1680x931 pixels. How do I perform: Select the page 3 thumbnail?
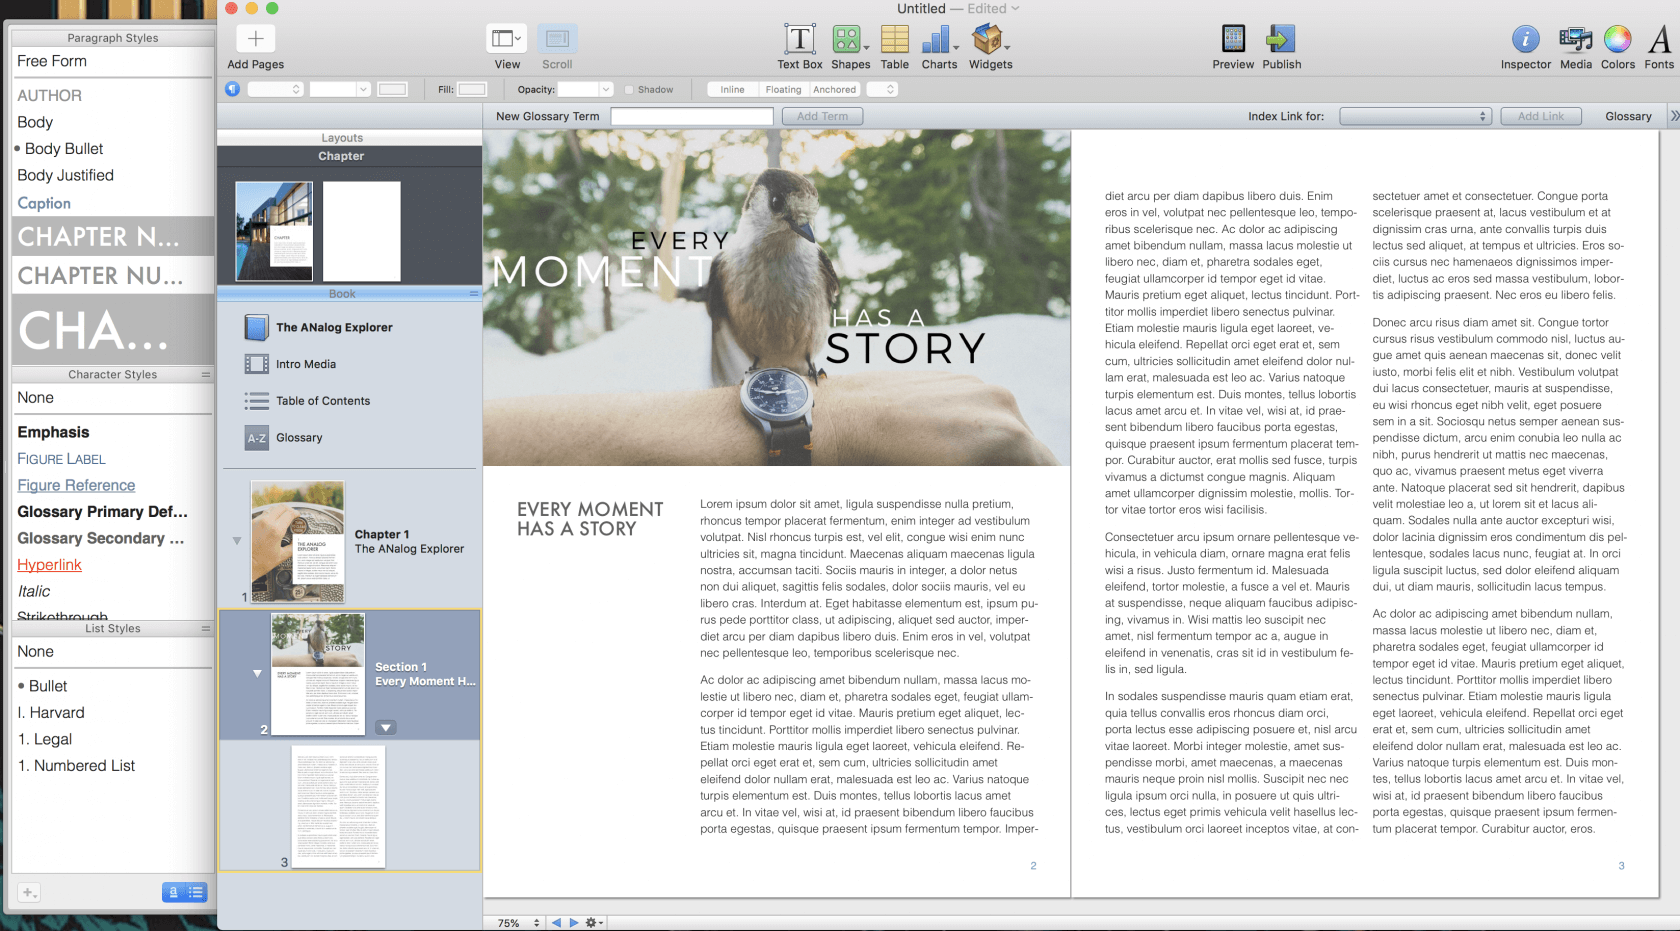pyautogui.click(x=338, y=806)
